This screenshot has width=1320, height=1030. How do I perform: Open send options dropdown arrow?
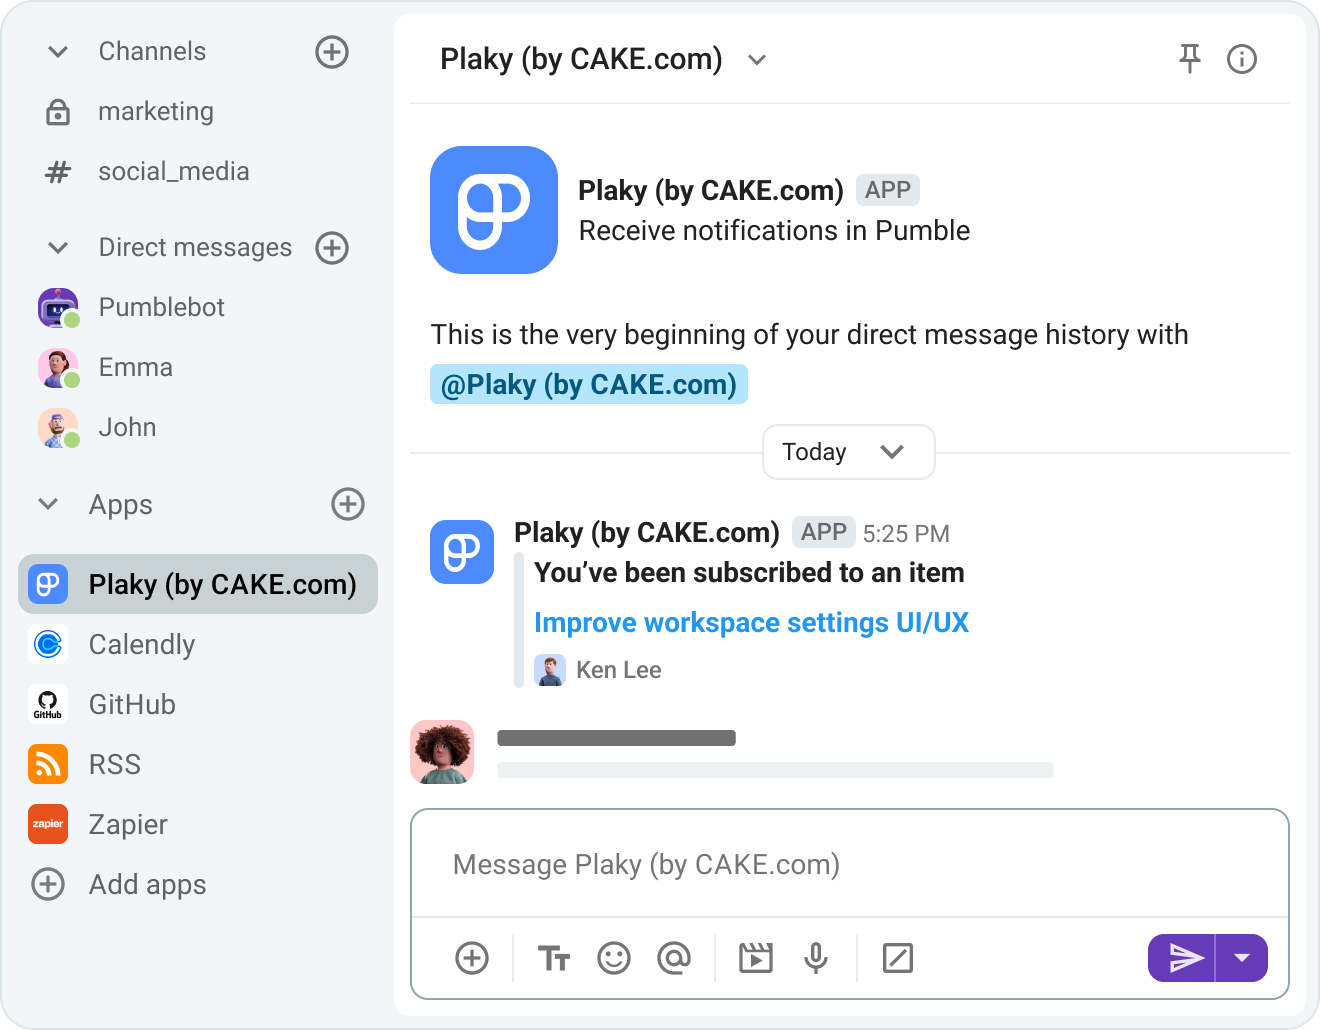coord(1242,958)
